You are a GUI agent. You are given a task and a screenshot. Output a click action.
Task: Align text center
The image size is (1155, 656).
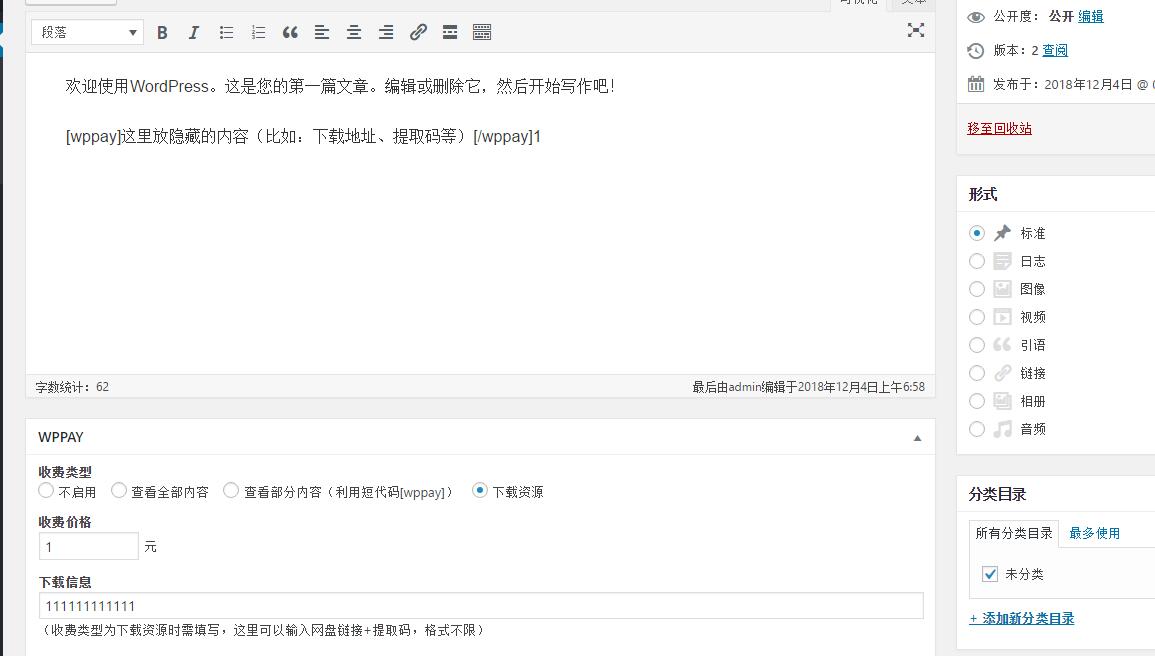pyautogui.click(x=354, y=32)
